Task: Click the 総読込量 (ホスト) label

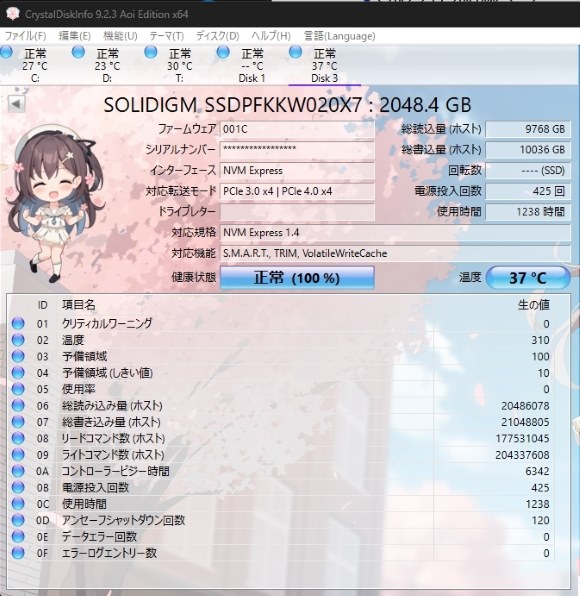Action: coord(441,129)
